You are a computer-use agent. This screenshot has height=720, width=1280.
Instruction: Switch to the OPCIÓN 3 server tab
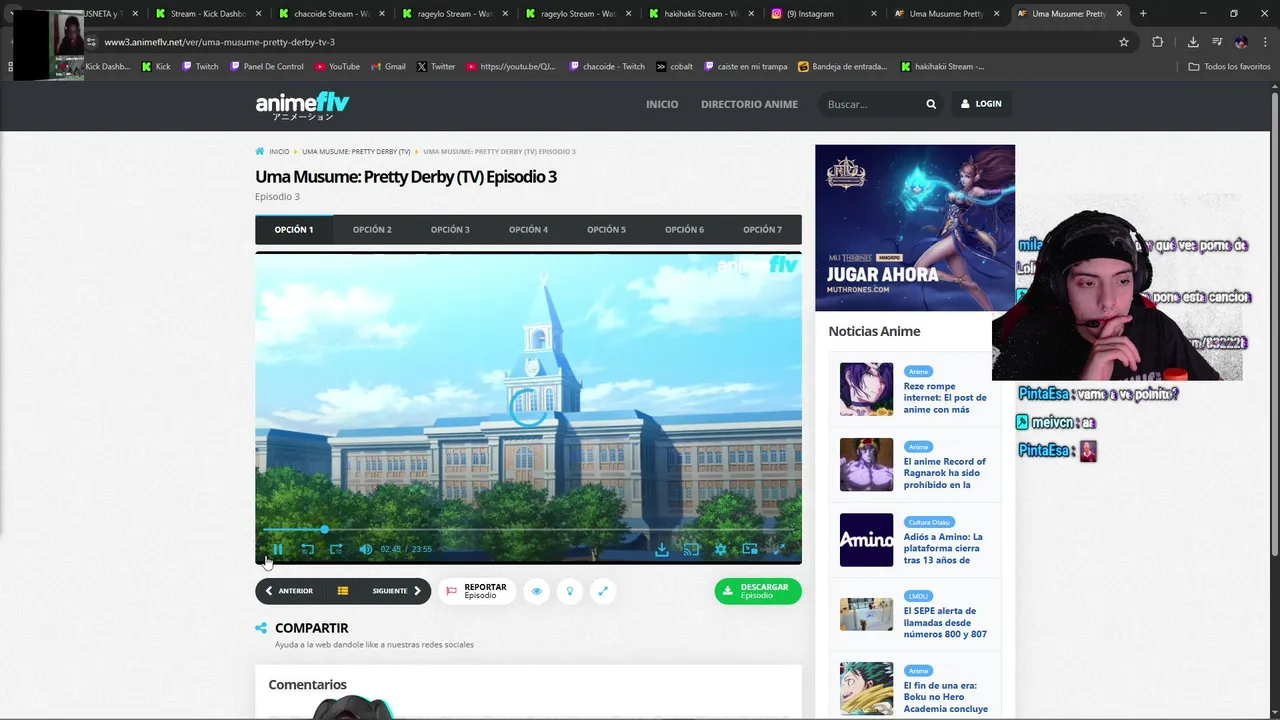point(450,229)
